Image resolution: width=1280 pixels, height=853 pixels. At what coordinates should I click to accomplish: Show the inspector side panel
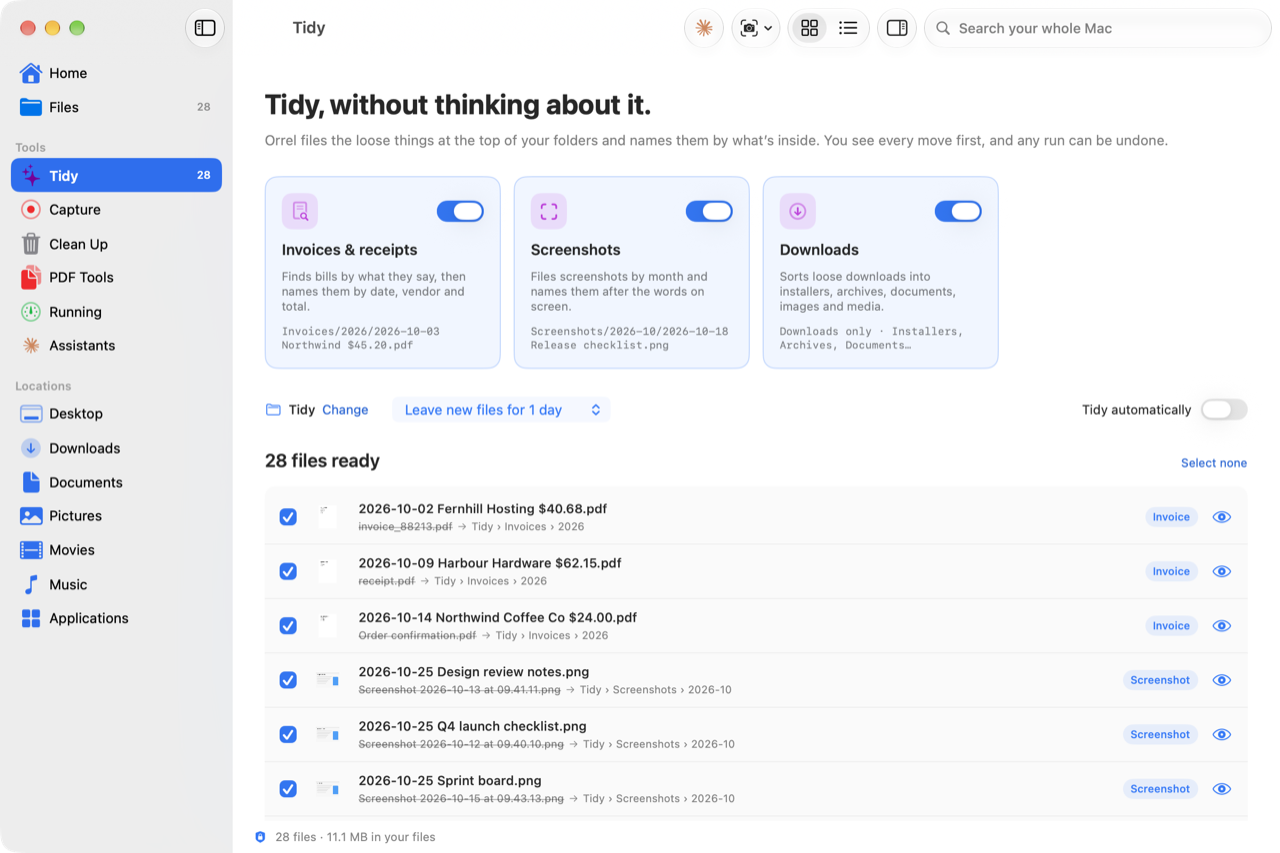(x=897, y=28)
